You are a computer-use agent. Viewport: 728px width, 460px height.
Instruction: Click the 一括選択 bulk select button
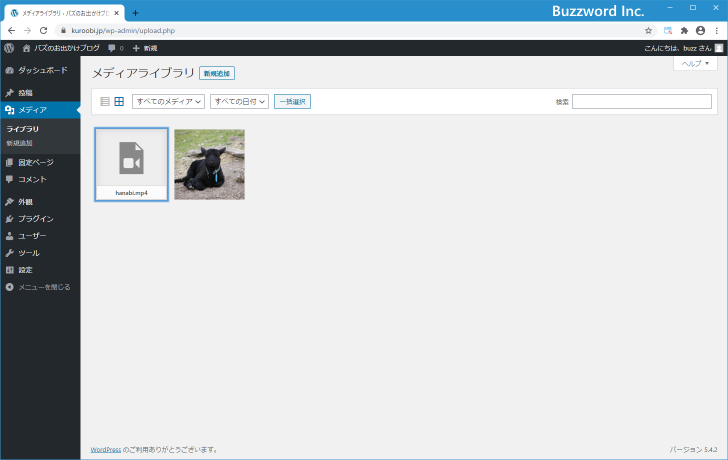point(292,101)
